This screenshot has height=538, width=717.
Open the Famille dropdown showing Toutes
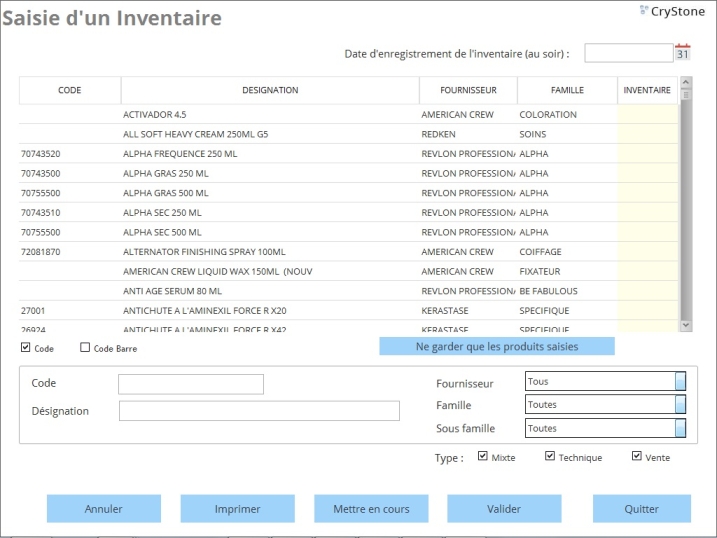tap(605, 405)
